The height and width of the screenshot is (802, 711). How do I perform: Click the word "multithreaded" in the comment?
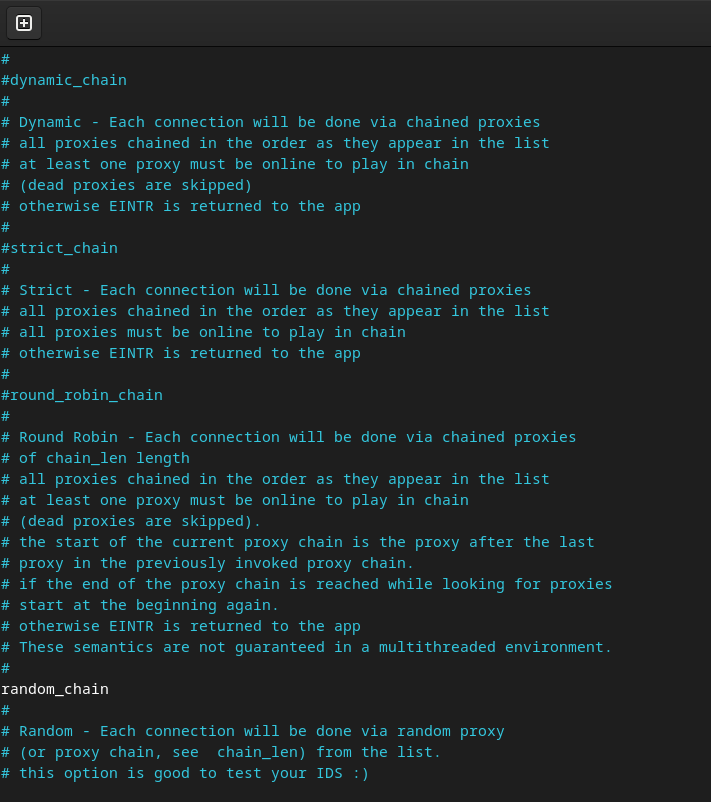point(437,647)
